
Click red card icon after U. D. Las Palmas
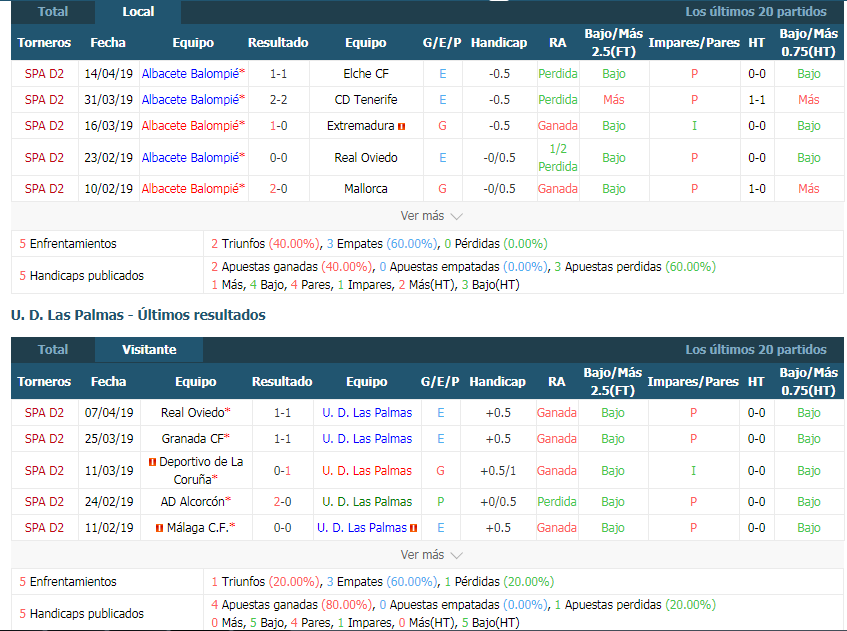click(x=413, y=528)
